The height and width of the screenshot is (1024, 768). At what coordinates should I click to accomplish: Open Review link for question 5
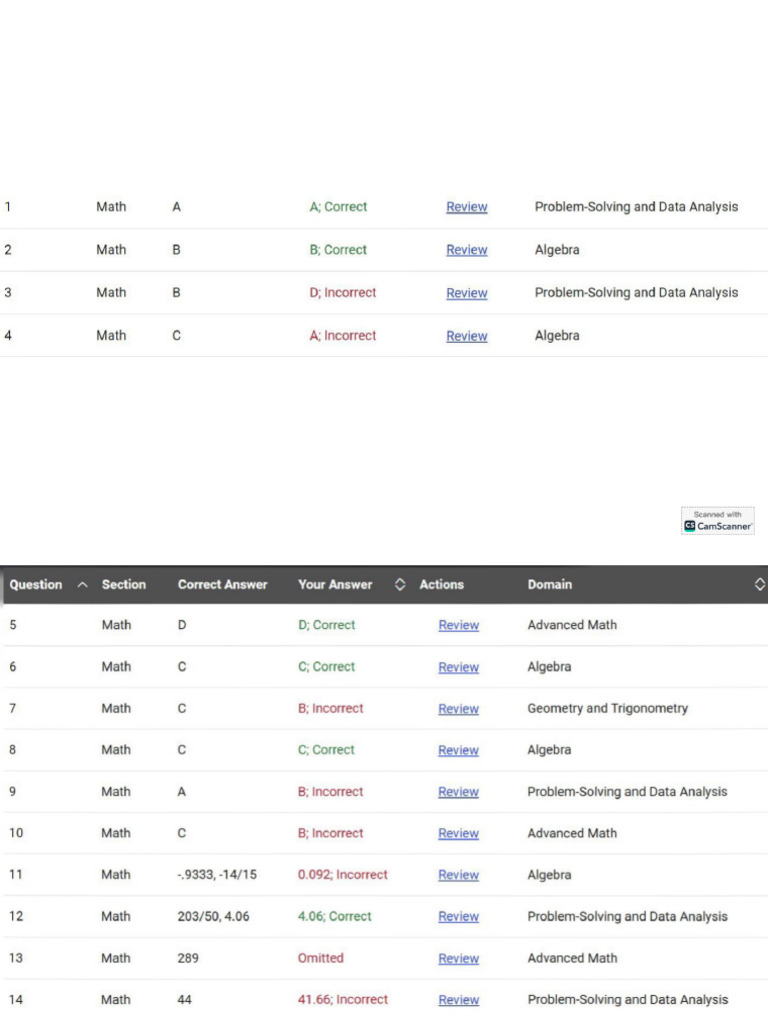click(458, 625)
